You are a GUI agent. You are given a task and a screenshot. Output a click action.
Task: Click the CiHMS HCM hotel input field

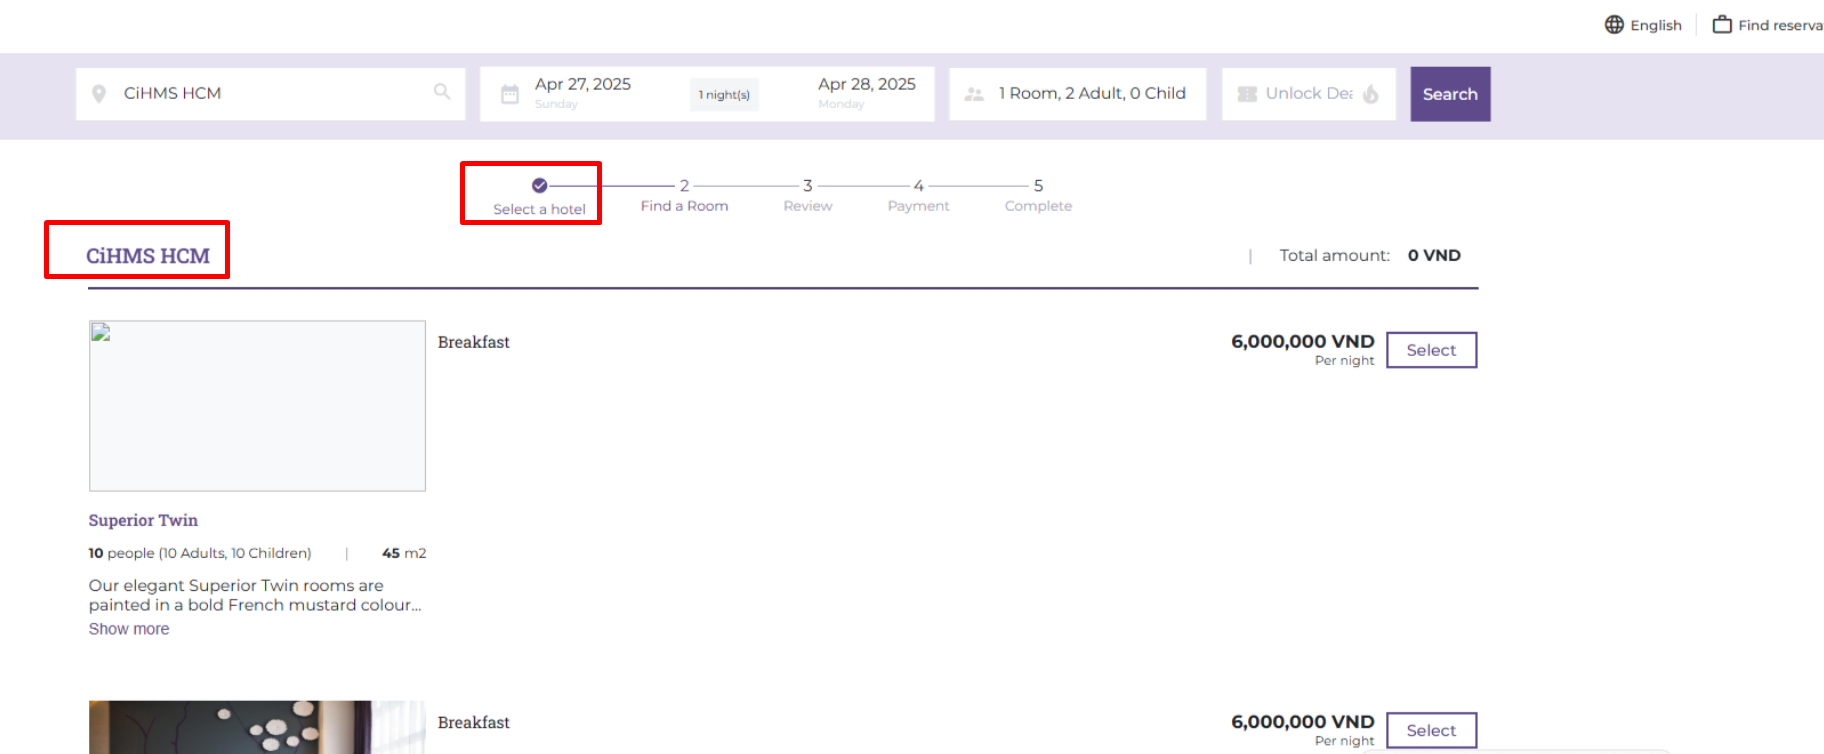click(x=270, y=93)
